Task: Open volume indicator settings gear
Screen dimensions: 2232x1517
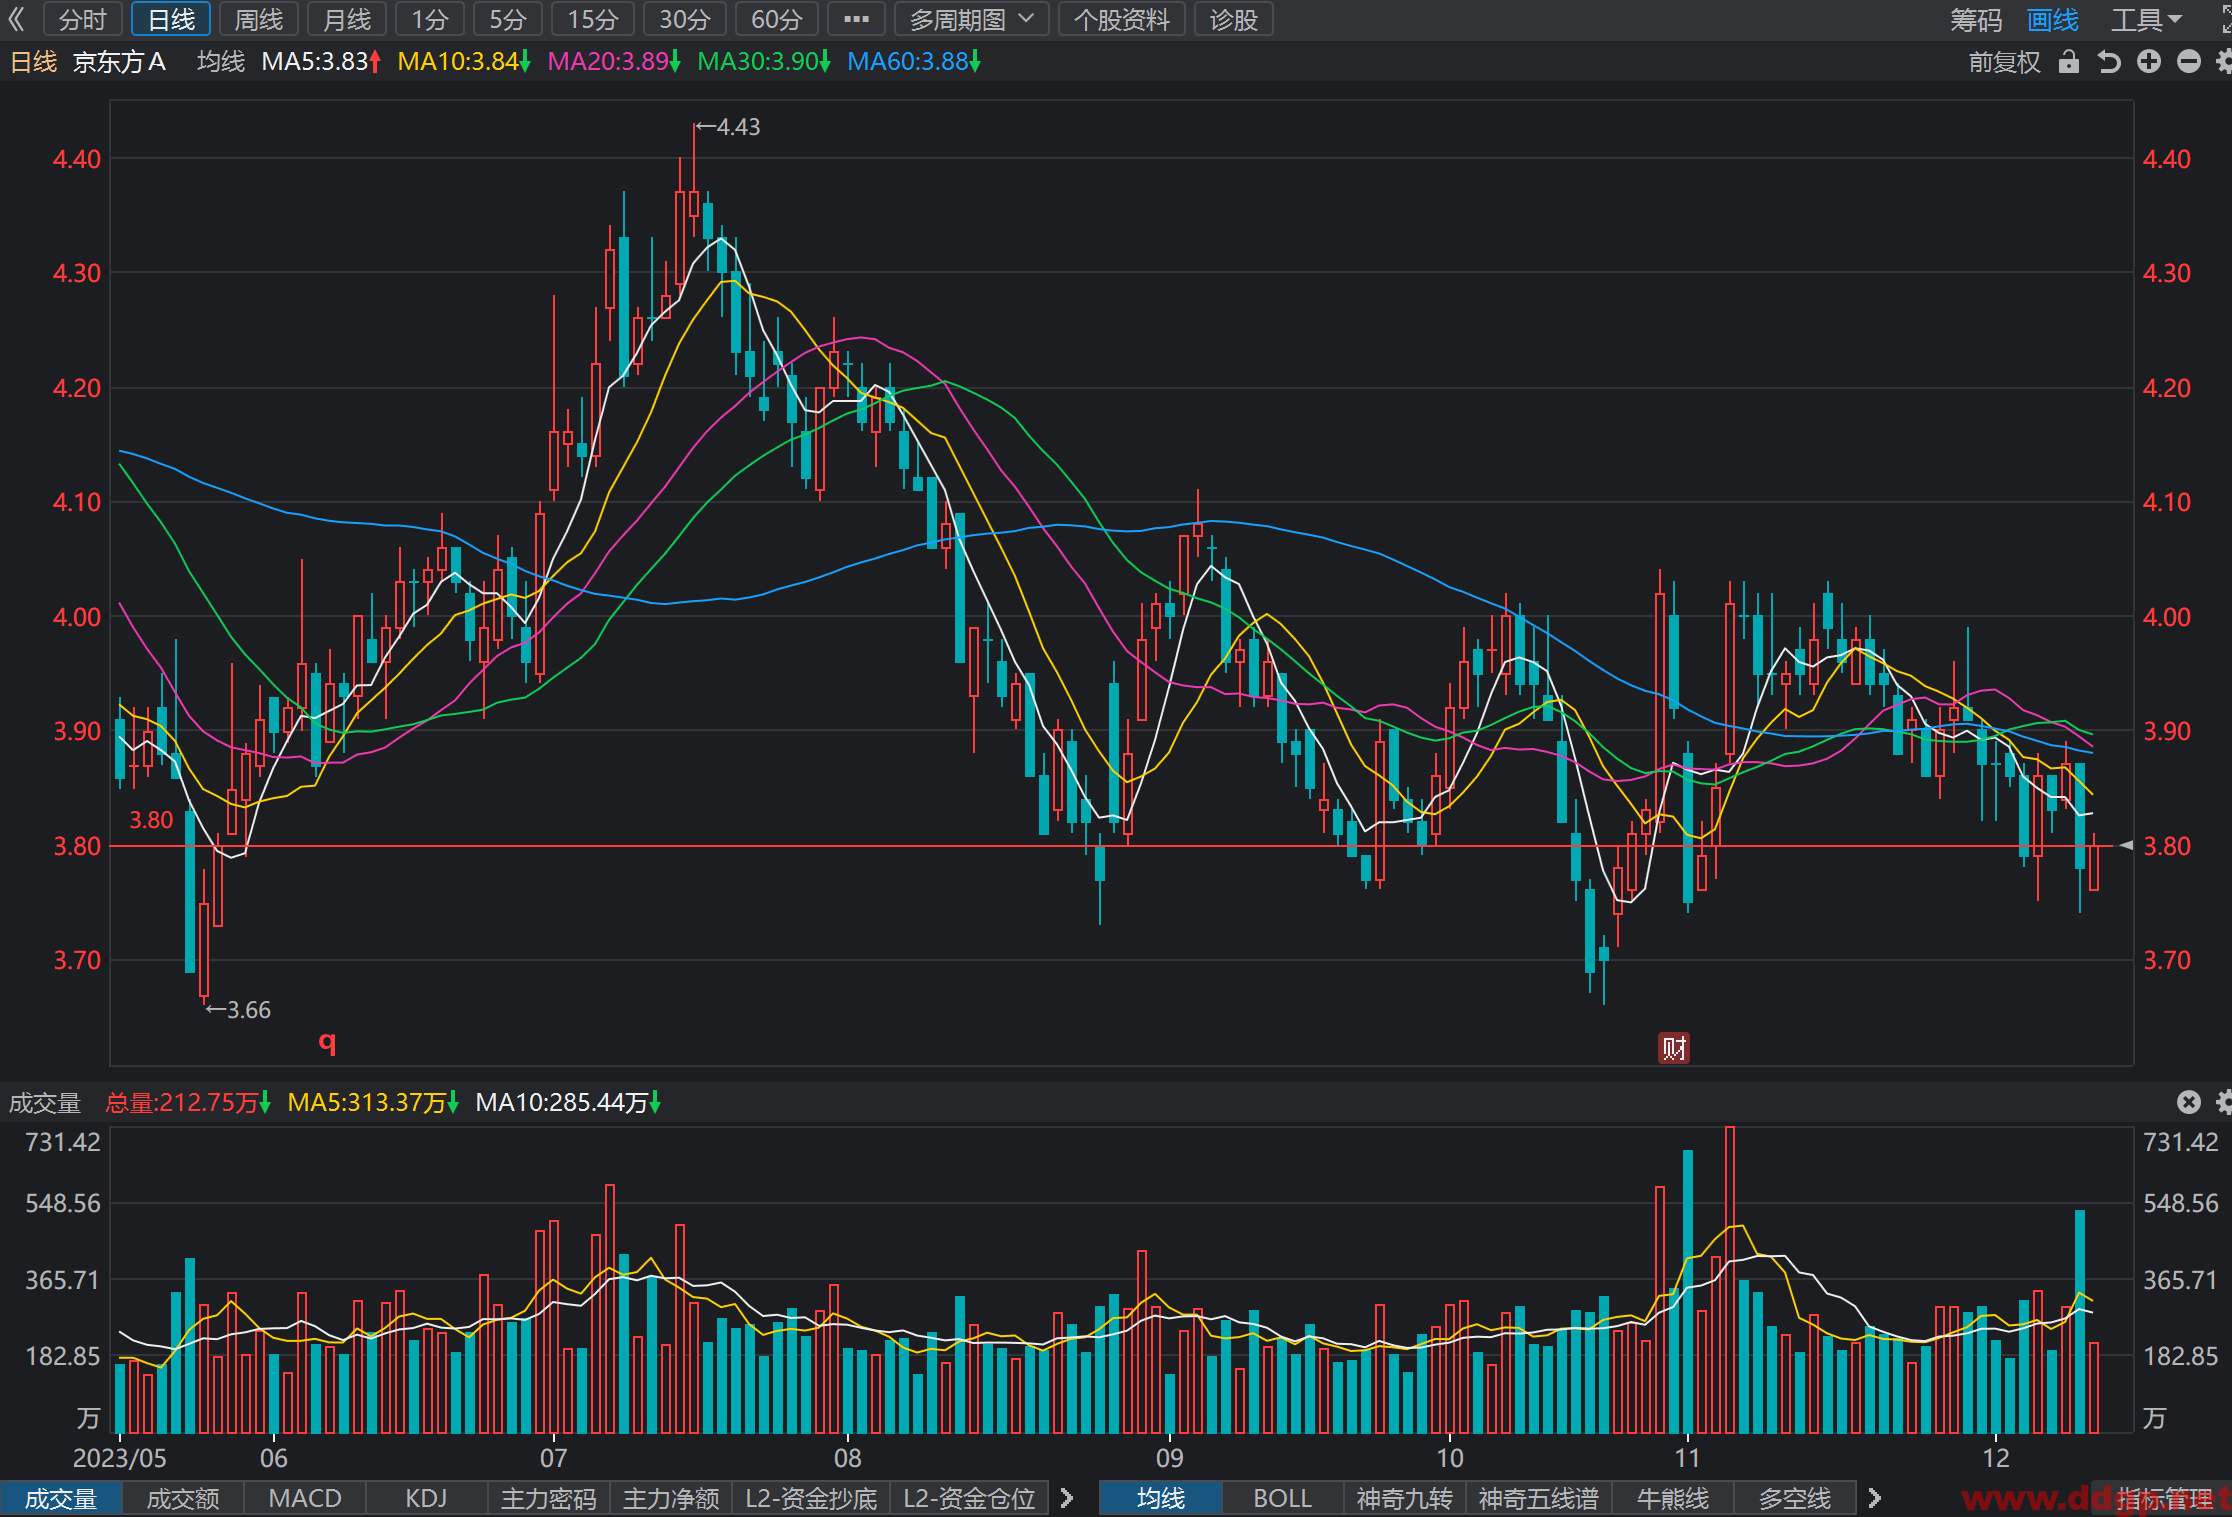Action: pos(2224,1102)
